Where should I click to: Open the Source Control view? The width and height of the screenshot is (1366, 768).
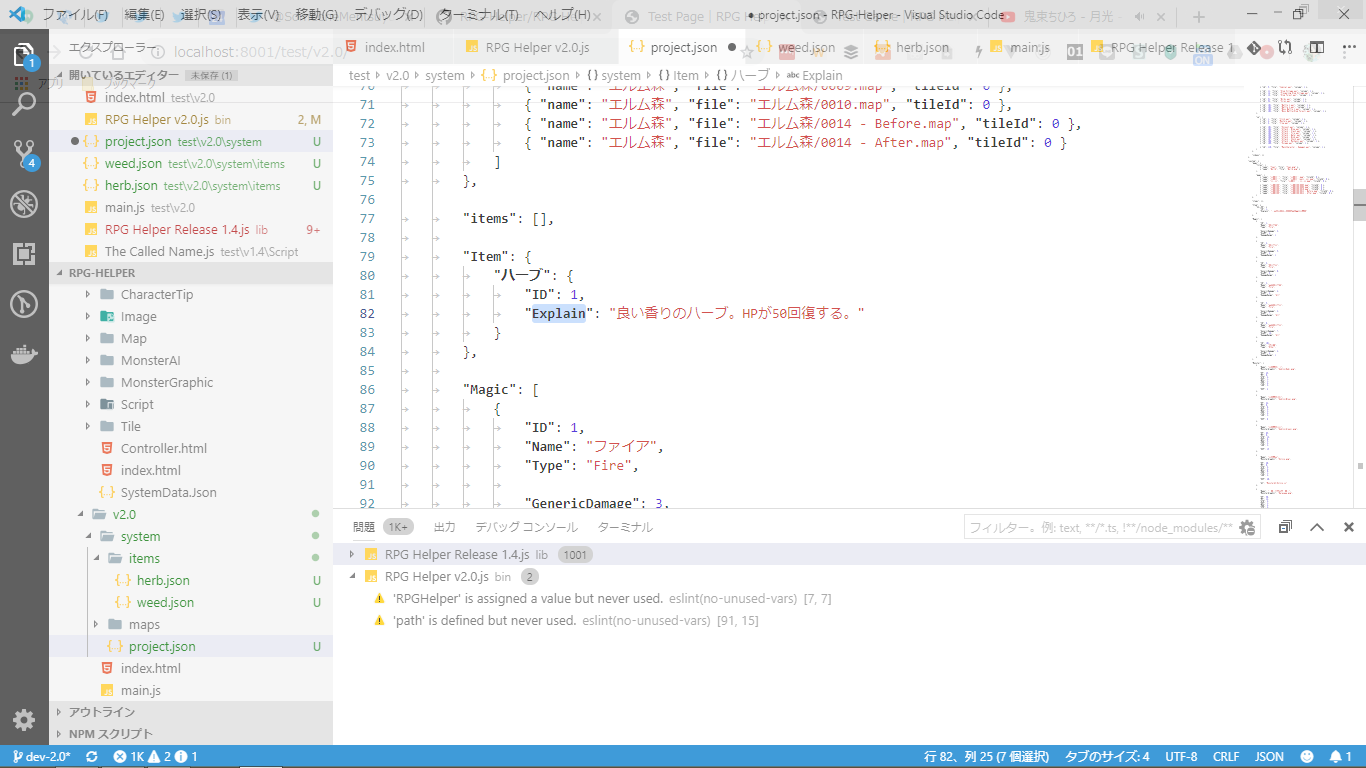click(x=24, y=153)
